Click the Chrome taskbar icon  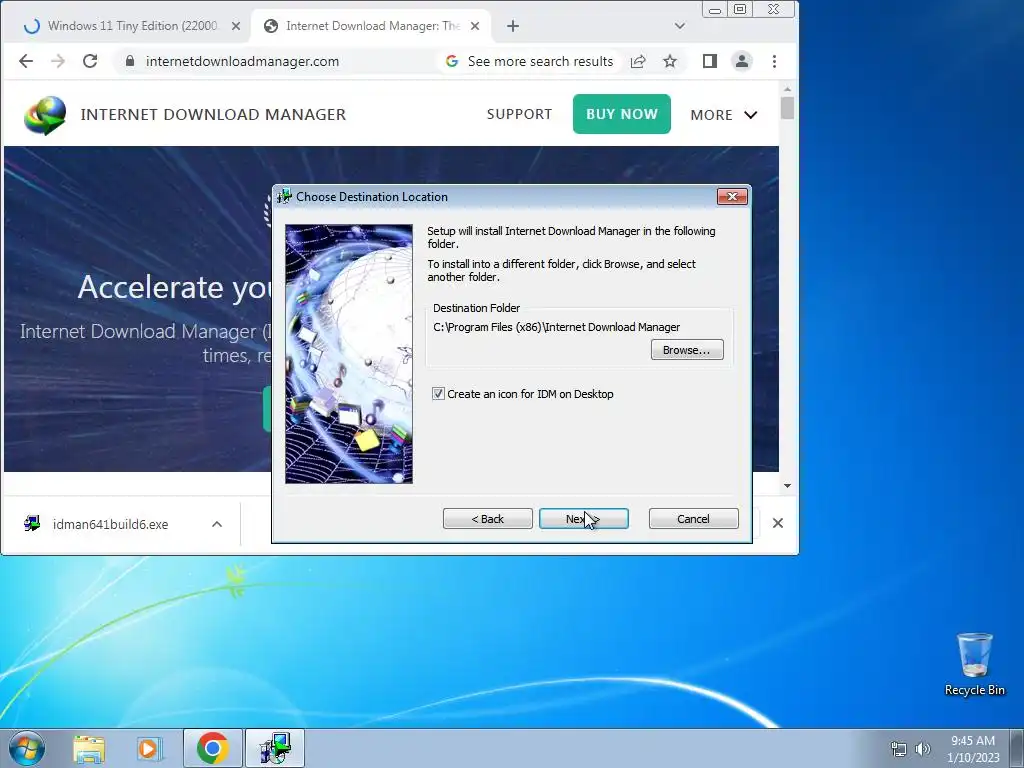(x=212, y=748)
